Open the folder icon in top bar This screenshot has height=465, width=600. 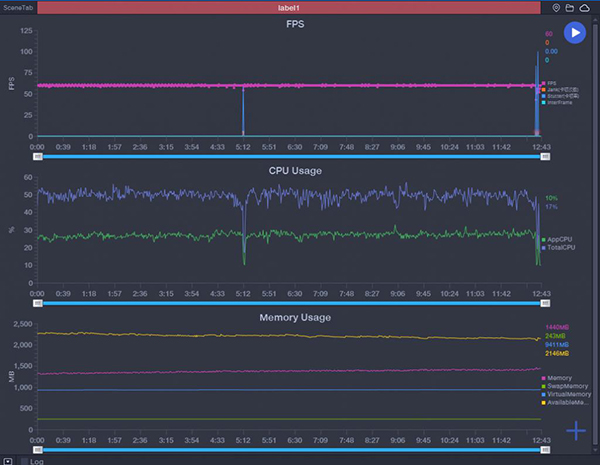tap(570, 7)
